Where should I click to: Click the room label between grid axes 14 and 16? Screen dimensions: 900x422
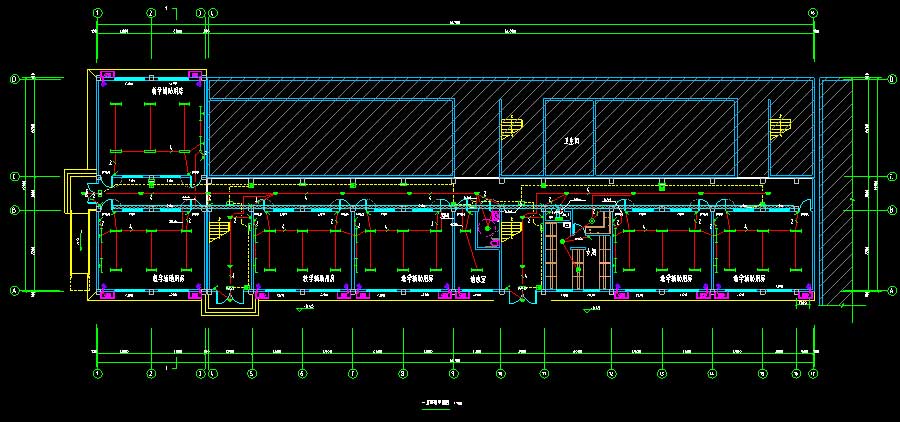click(749, 278)
